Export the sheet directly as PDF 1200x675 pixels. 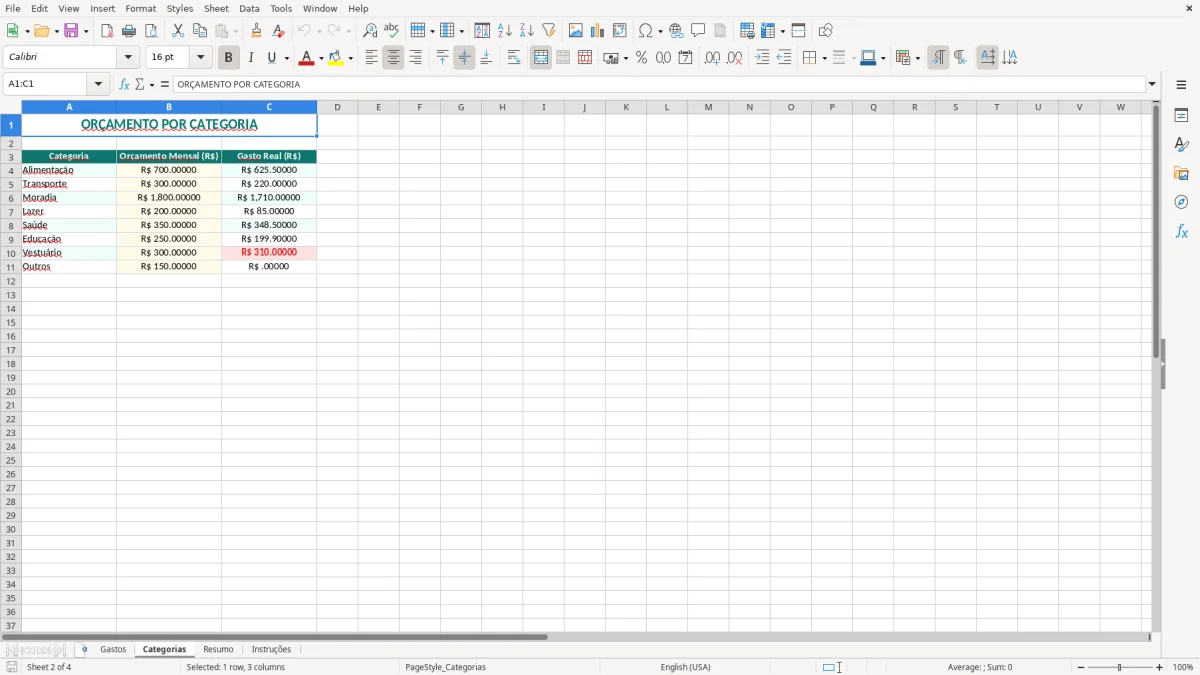[x=107, y=31]
